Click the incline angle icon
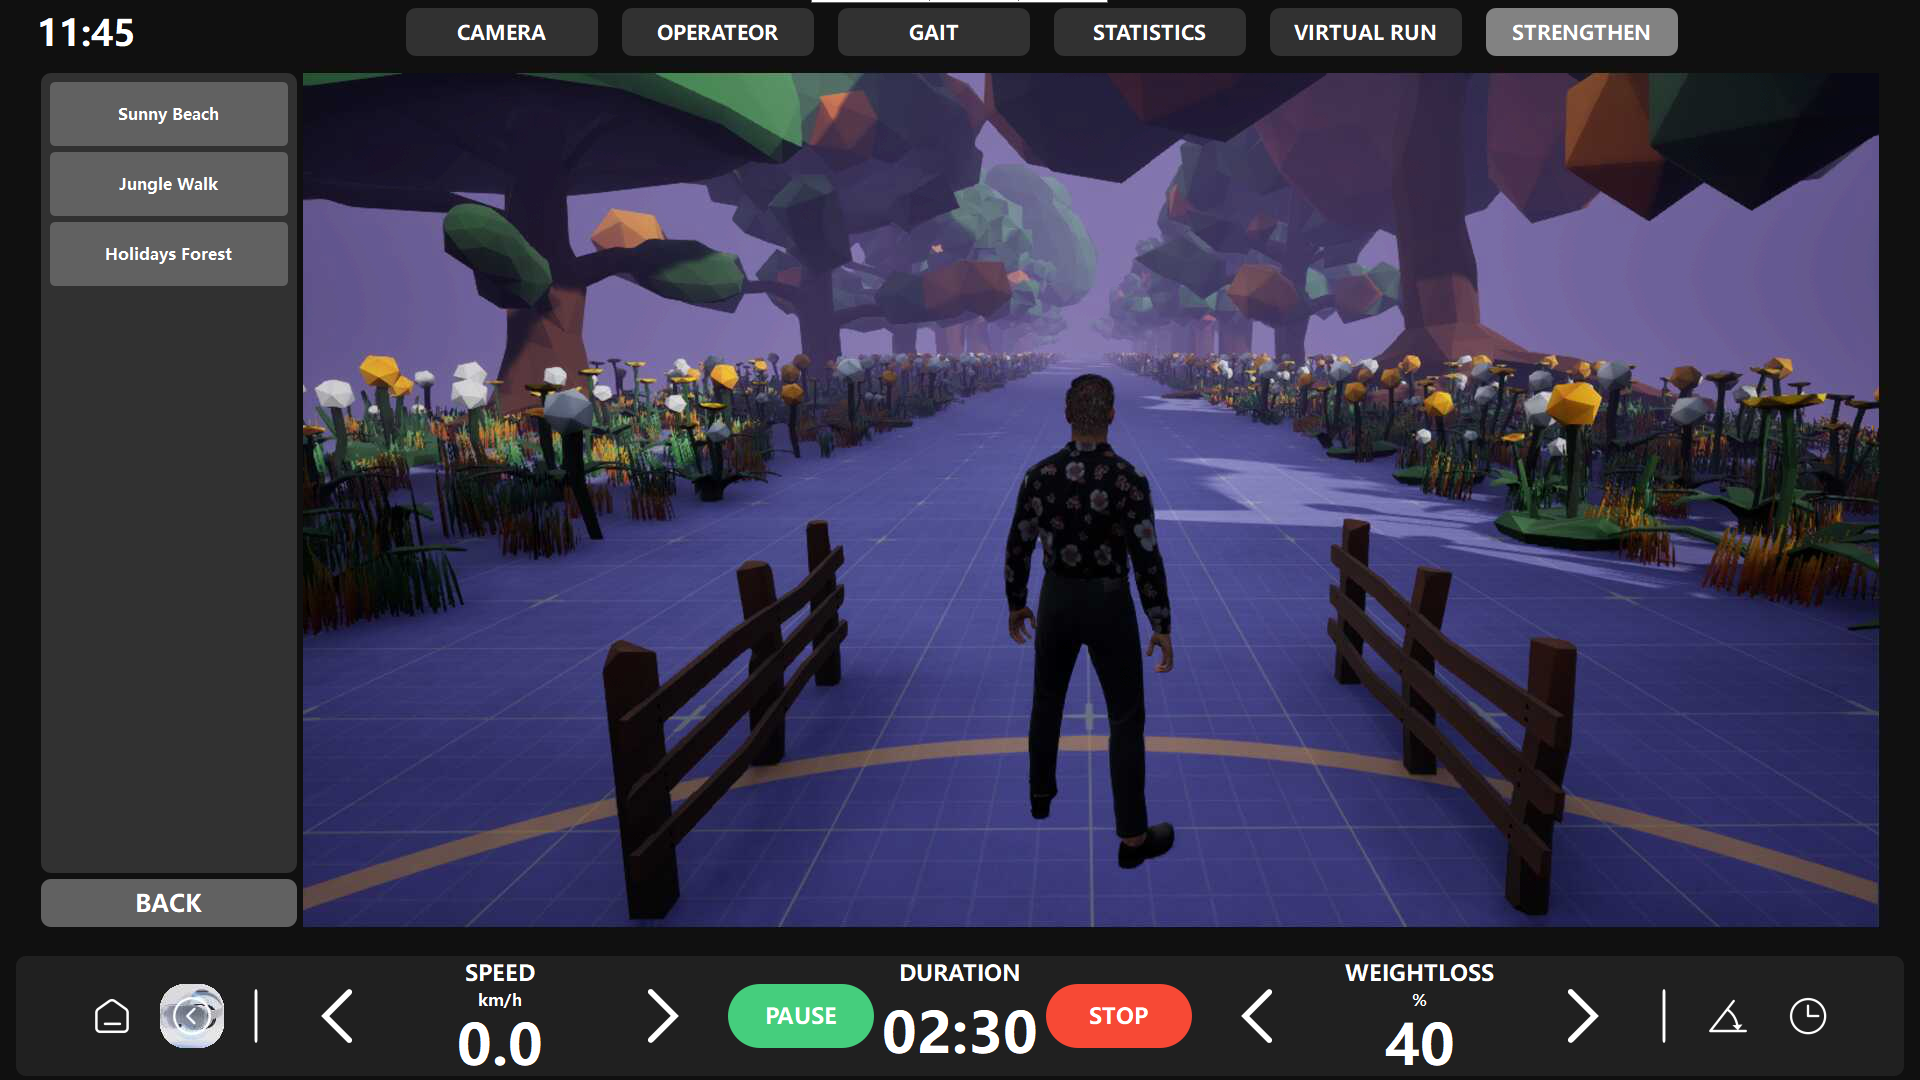Screen dimensions: 1920x1080 (x=1727, y=1018)
